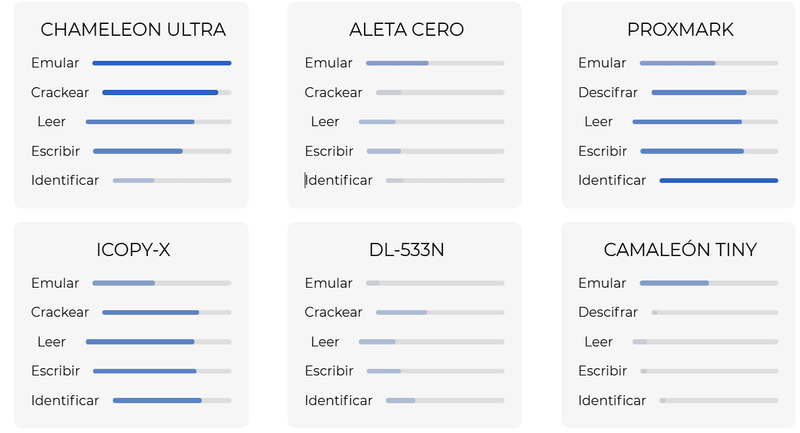Viewport: 800px width, 433px height.
Task: Click the Camaleón Tiny Emular bar
Action: click(x=709, y=283)
